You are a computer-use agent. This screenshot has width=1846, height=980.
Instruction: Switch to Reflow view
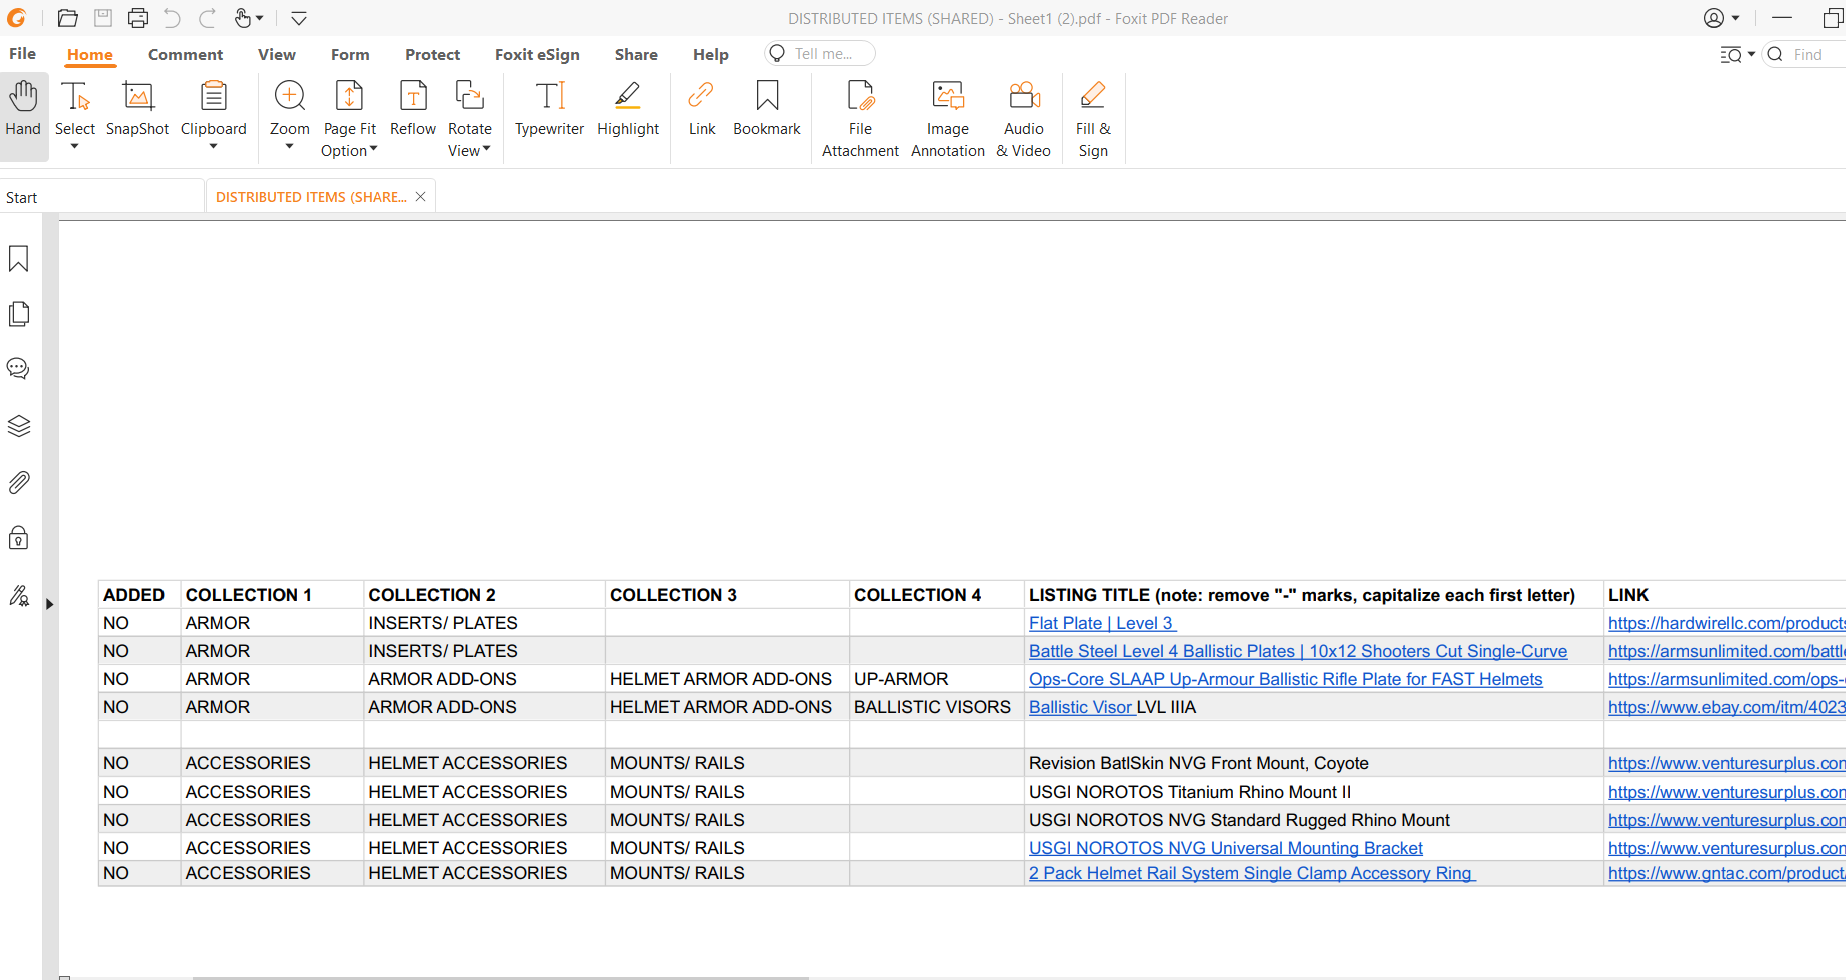click(x=413, y=108)
